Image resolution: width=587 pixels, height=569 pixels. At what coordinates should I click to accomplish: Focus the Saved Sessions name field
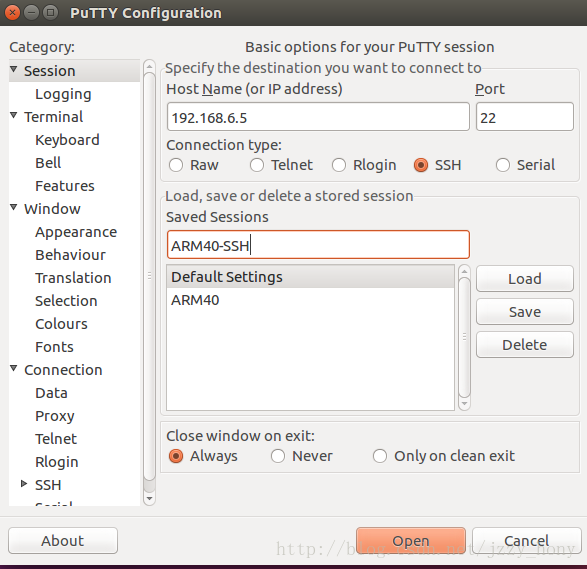[318, 245]
